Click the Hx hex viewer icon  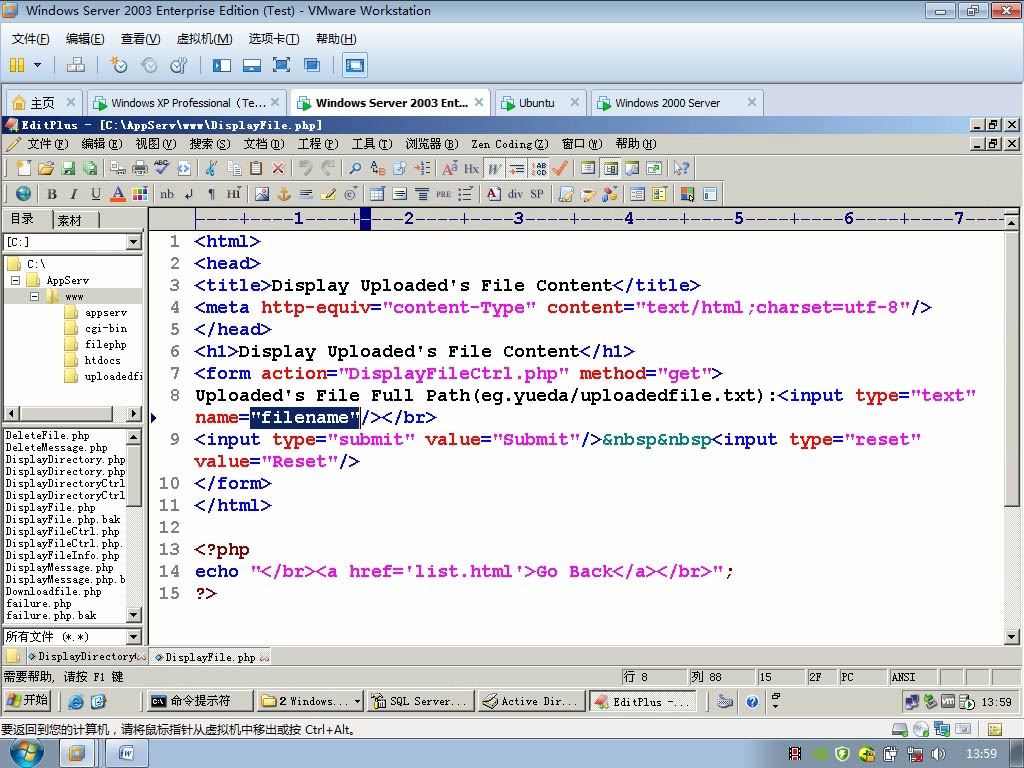click(472, 168)
